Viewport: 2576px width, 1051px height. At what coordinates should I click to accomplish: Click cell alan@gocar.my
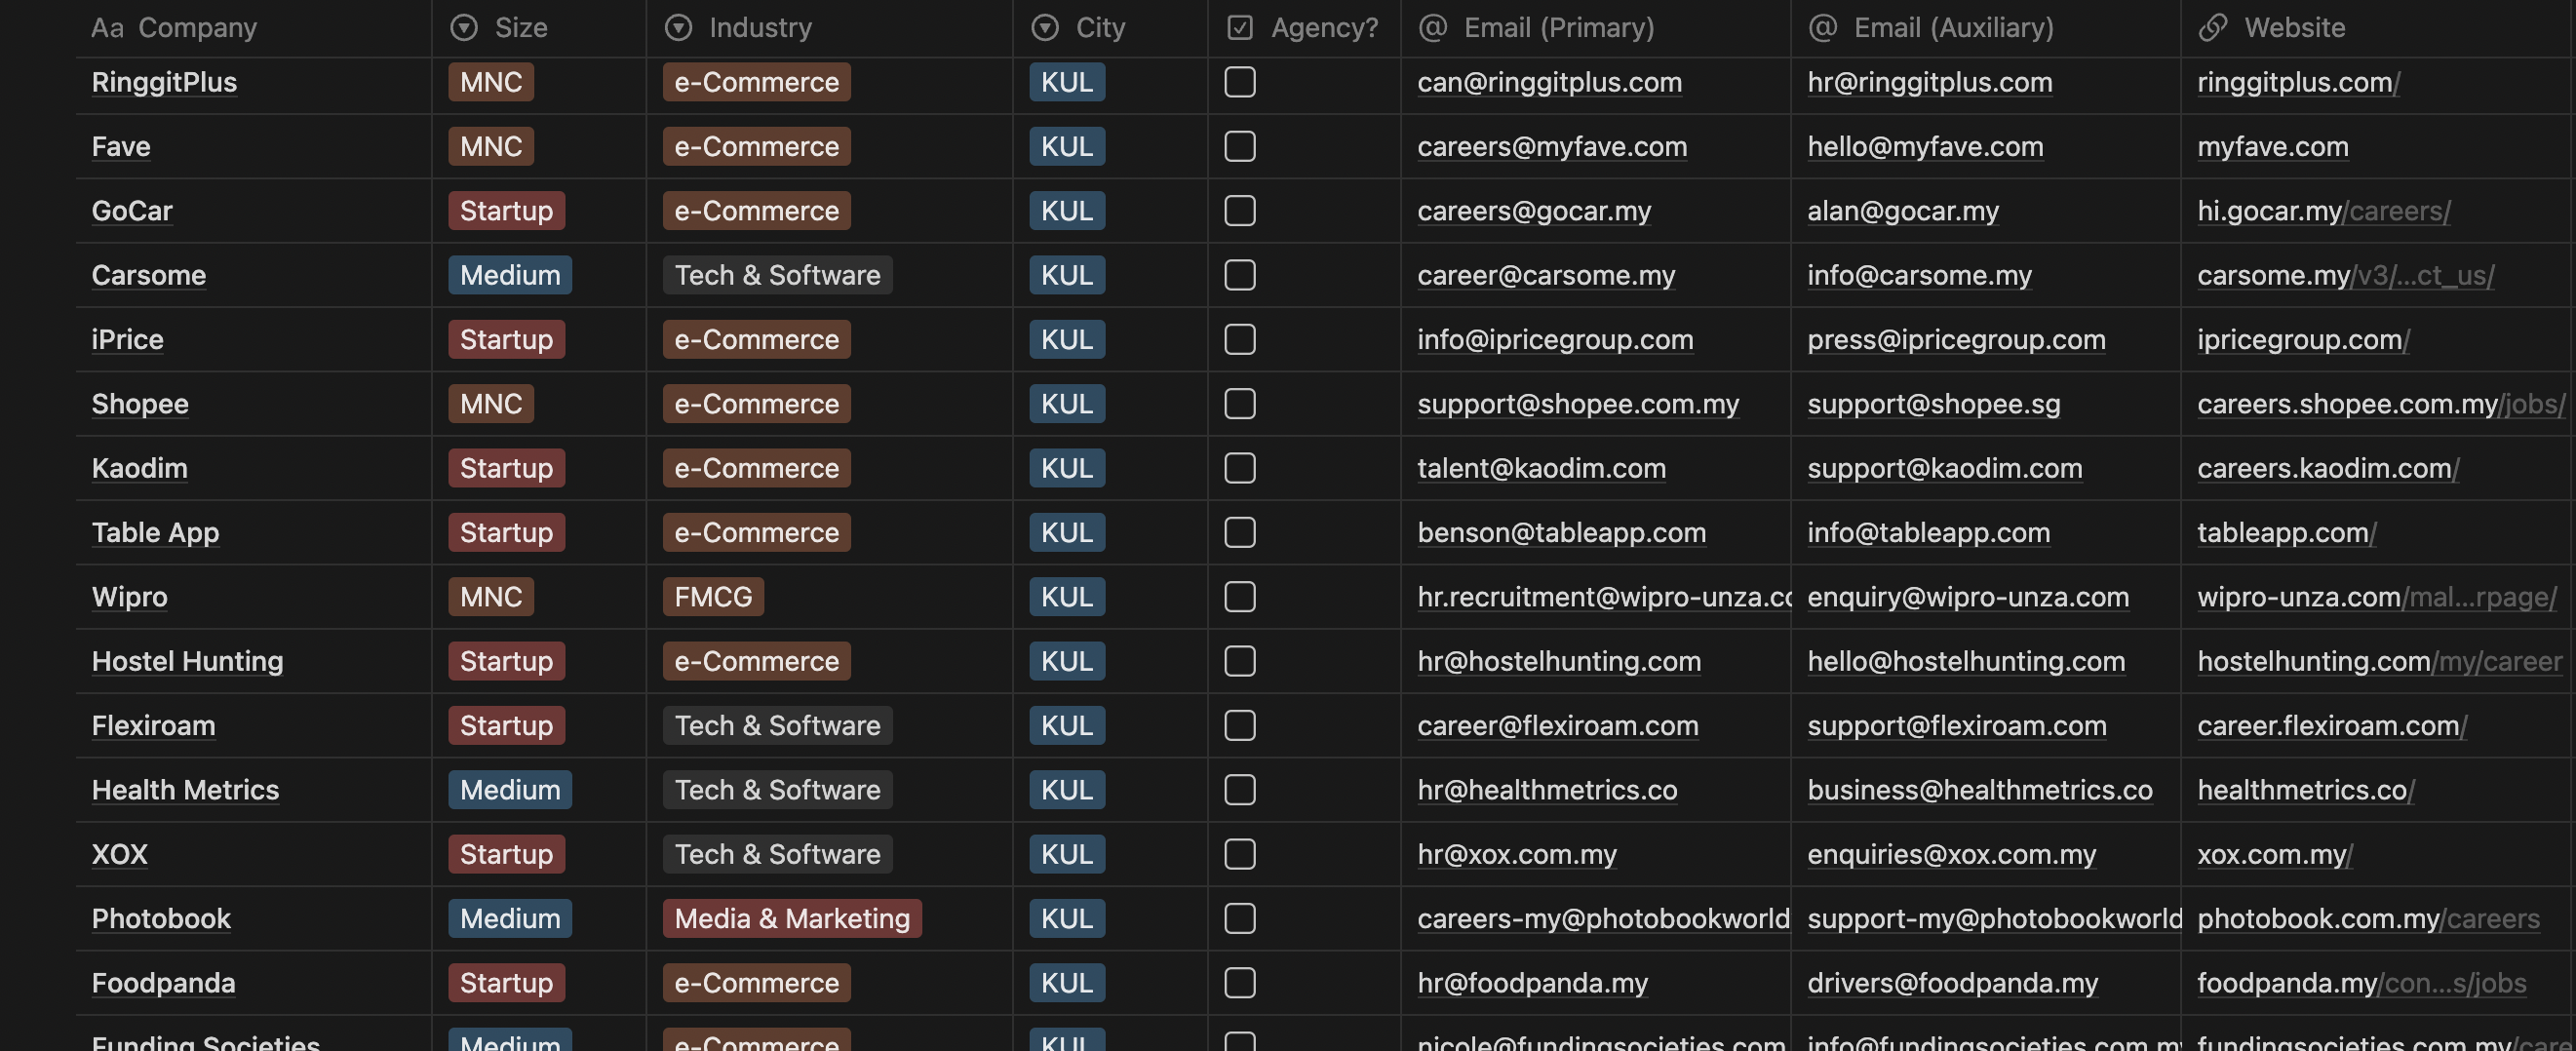click(1985, 211)
